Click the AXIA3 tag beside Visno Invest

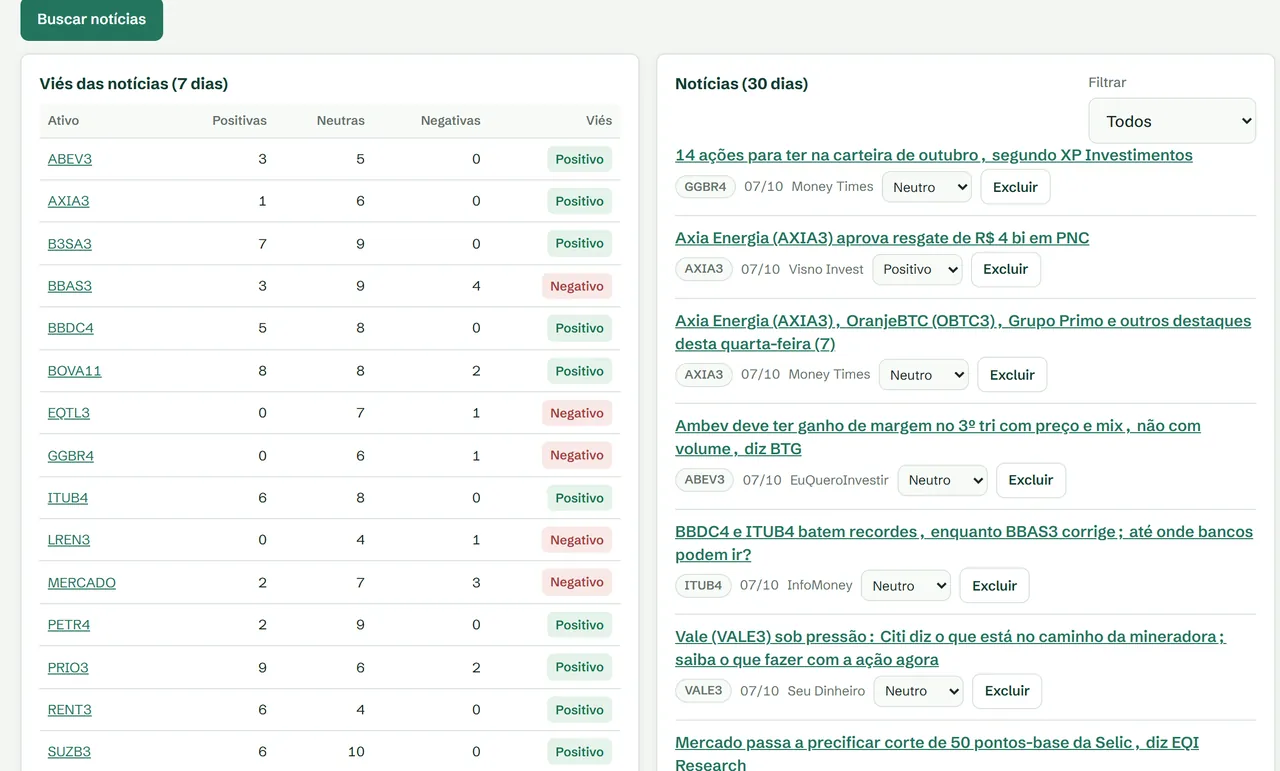(x=704, y=269)
